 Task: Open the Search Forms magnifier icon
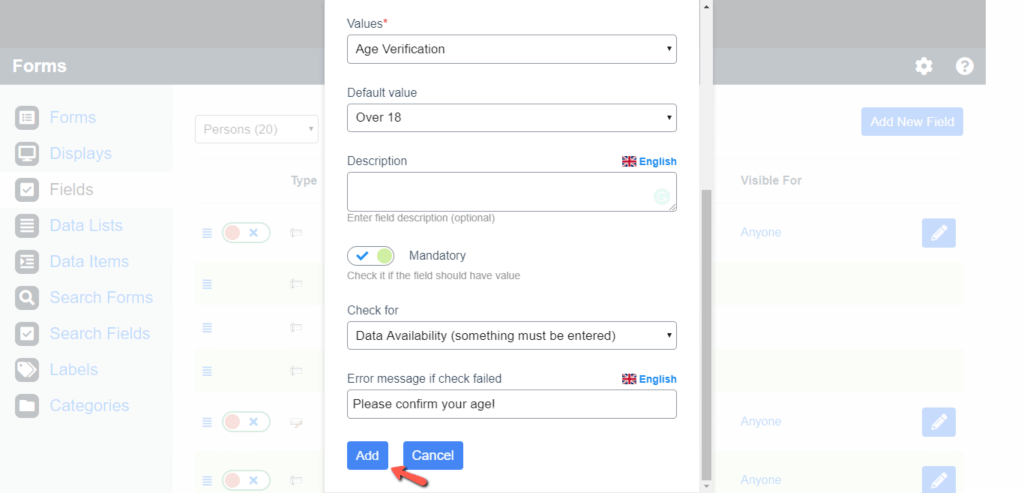point(27,297)
